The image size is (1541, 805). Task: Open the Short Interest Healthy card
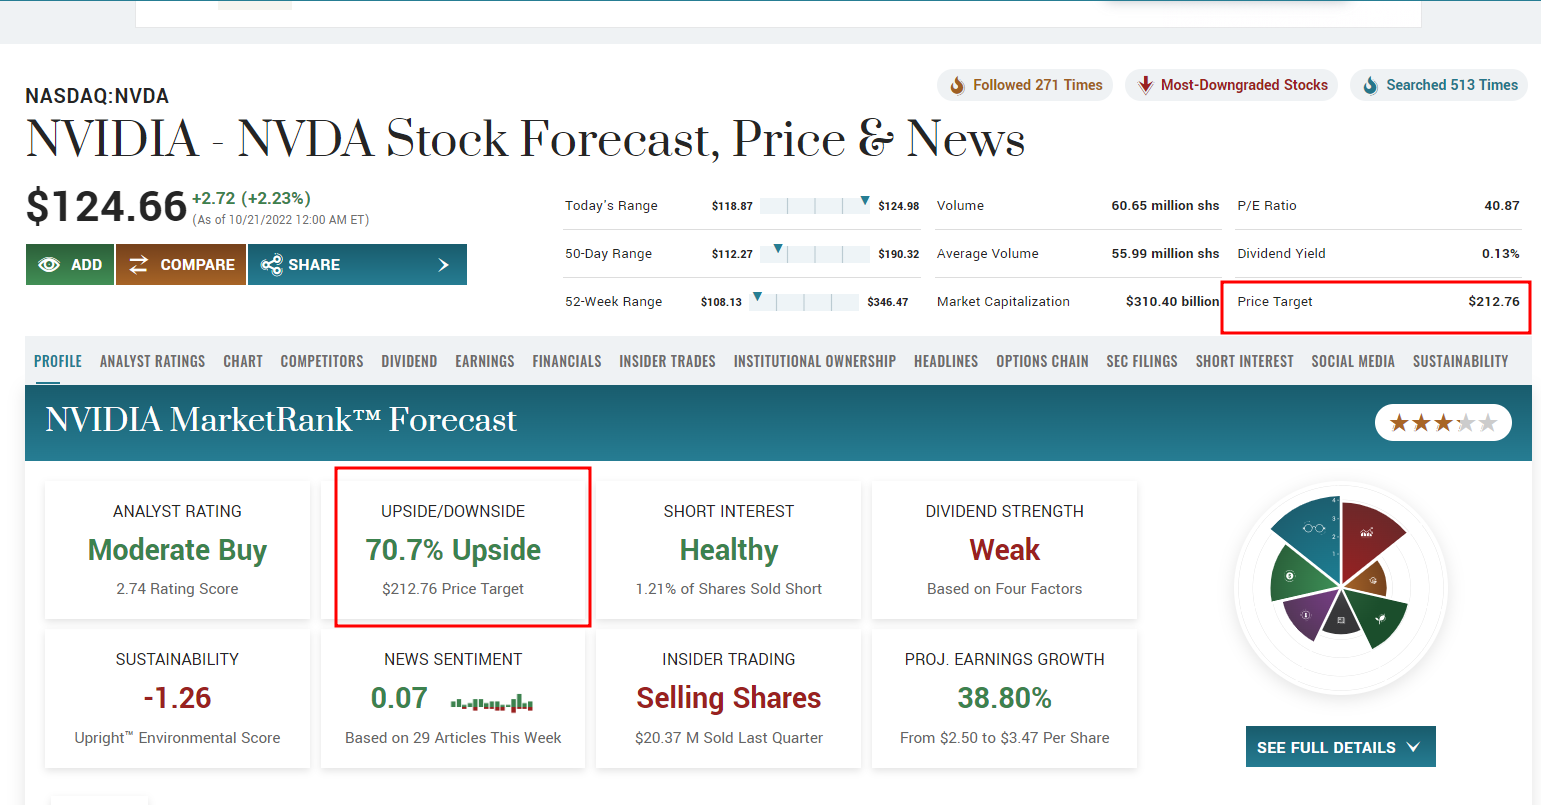(729, 550)
